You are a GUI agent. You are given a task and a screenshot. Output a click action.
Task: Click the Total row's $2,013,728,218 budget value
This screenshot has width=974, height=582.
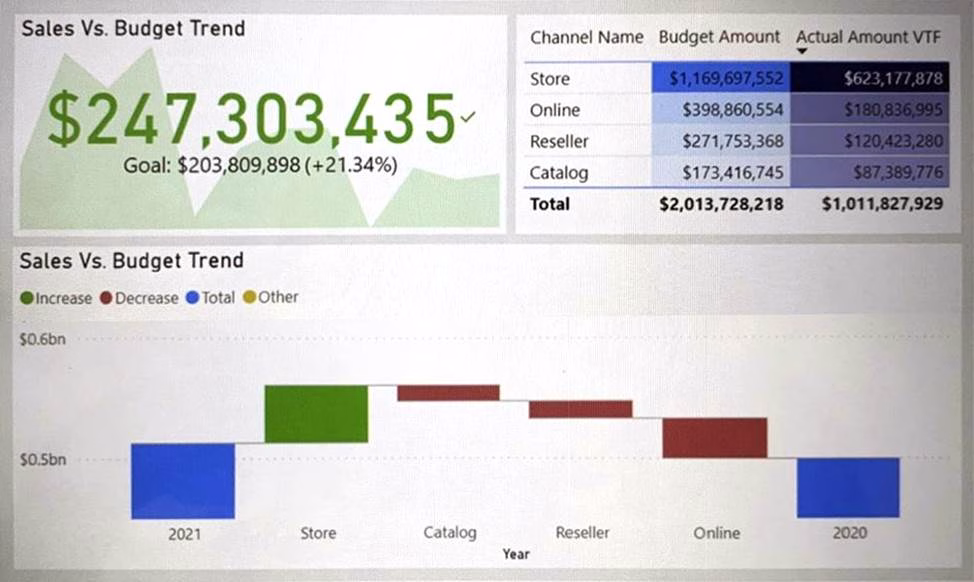coord(721,204)
